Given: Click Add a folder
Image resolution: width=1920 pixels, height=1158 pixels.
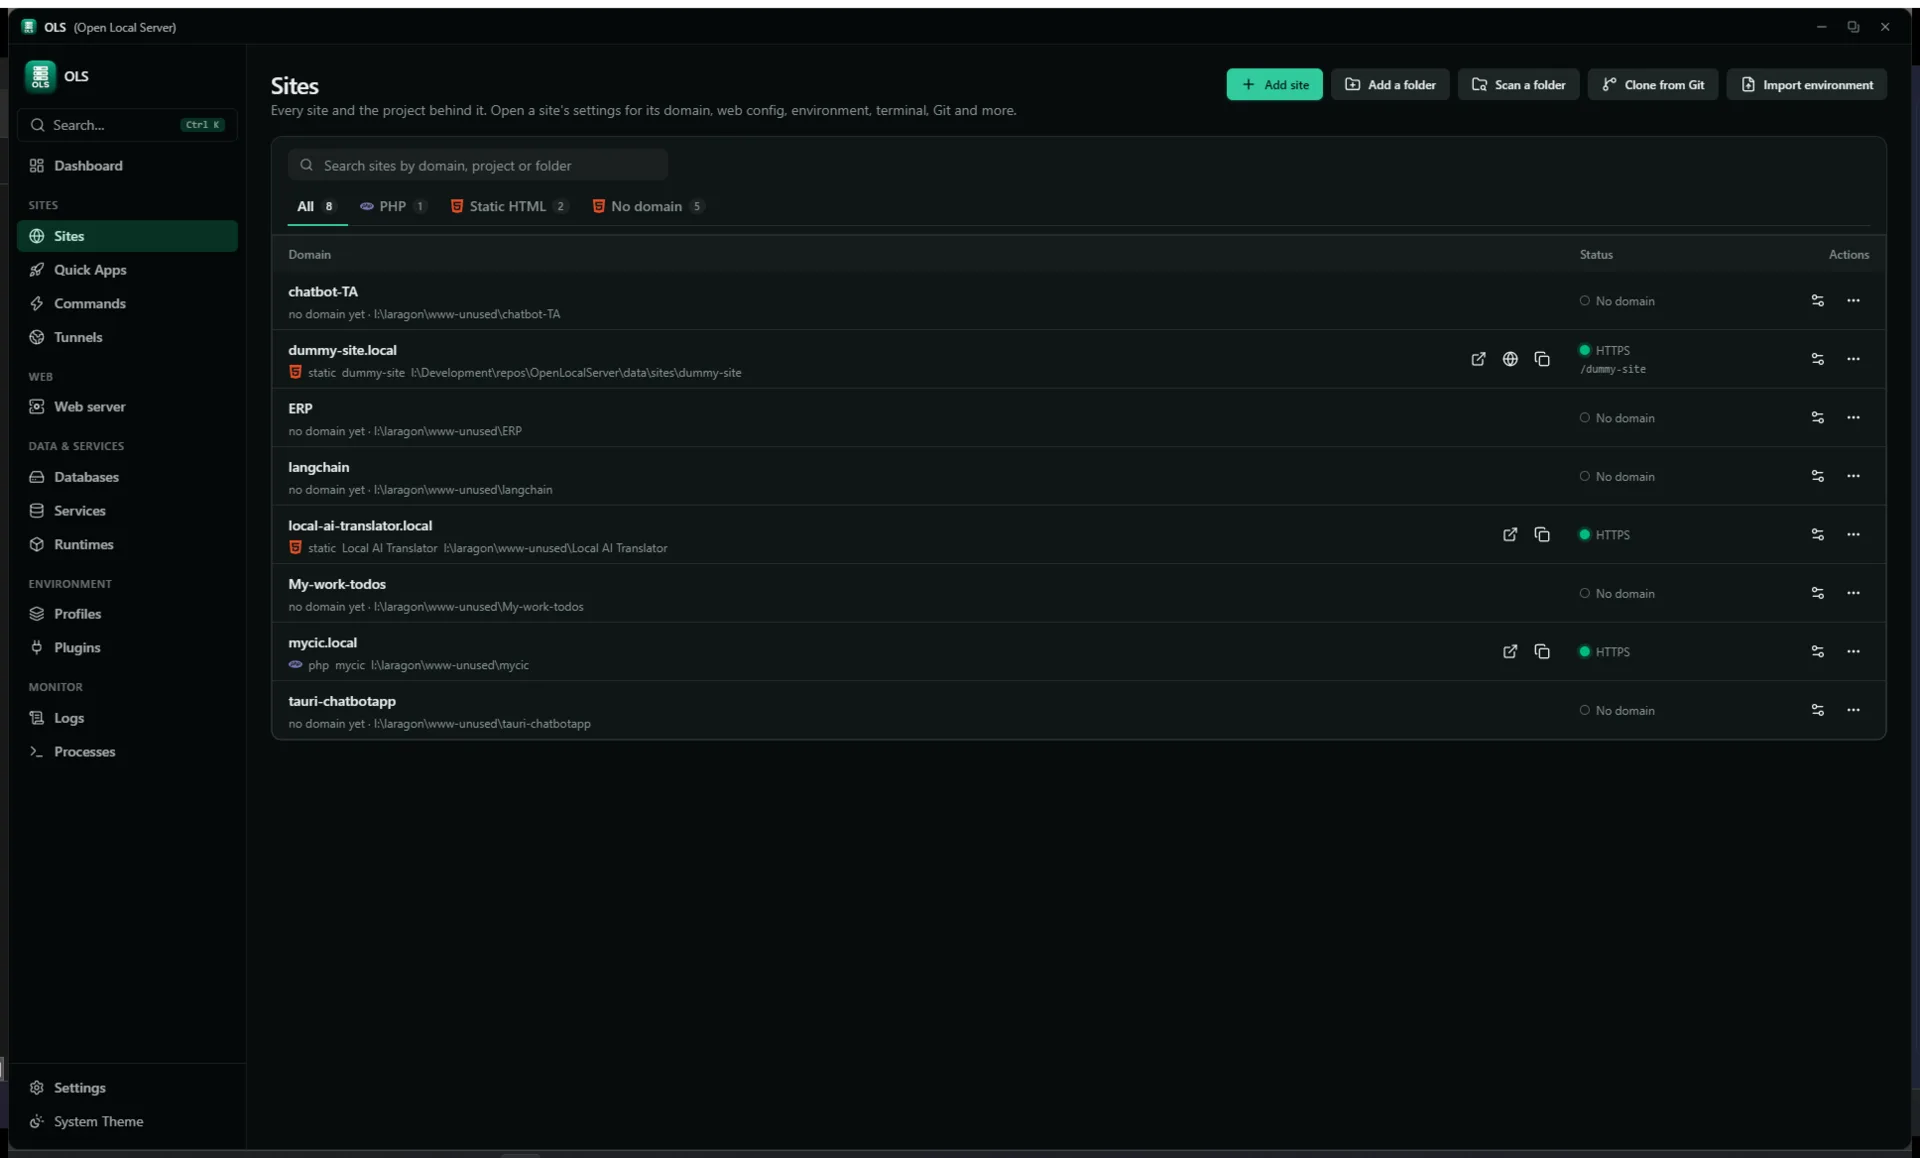Looking at the screenshot, I should [x=1390, y=85].
